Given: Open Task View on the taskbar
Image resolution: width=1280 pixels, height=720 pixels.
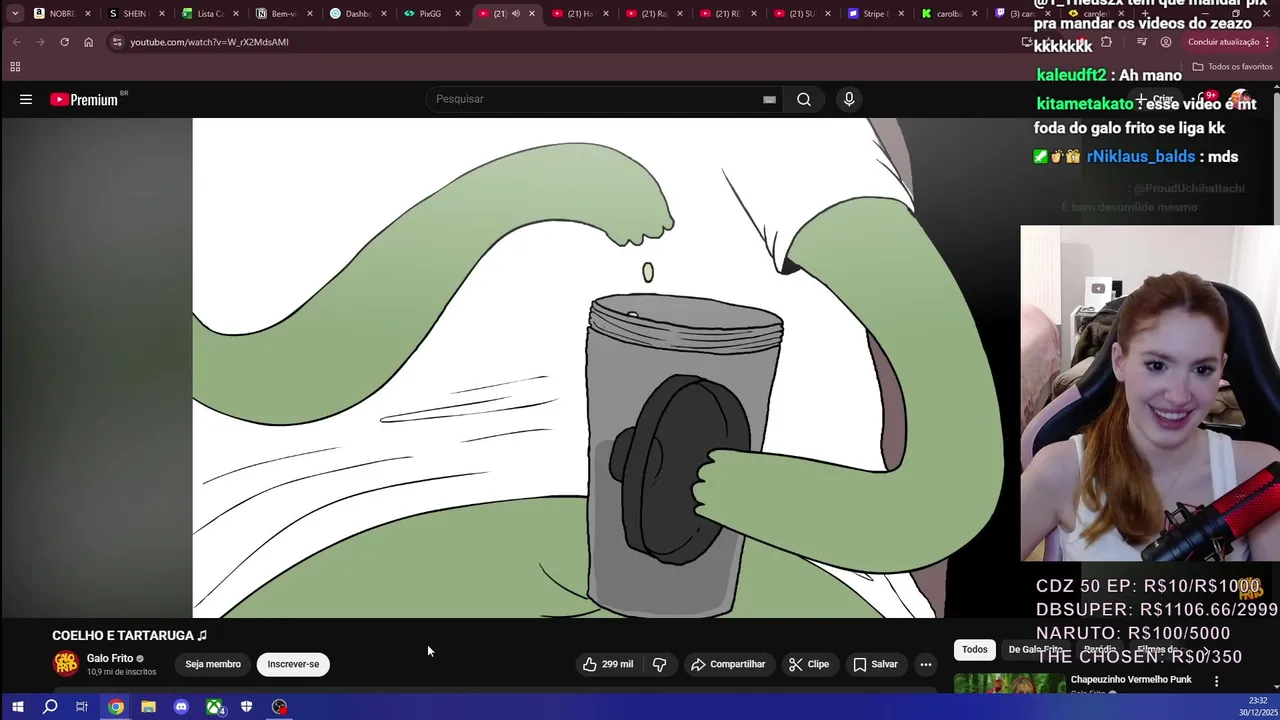Looking at the screenshot, I should pos(82,707).
